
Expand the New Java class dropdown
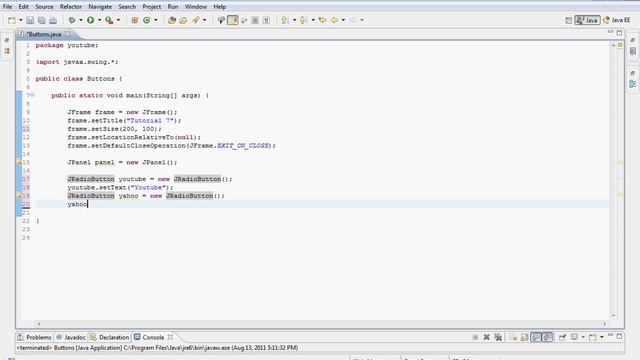coord(156,20)
